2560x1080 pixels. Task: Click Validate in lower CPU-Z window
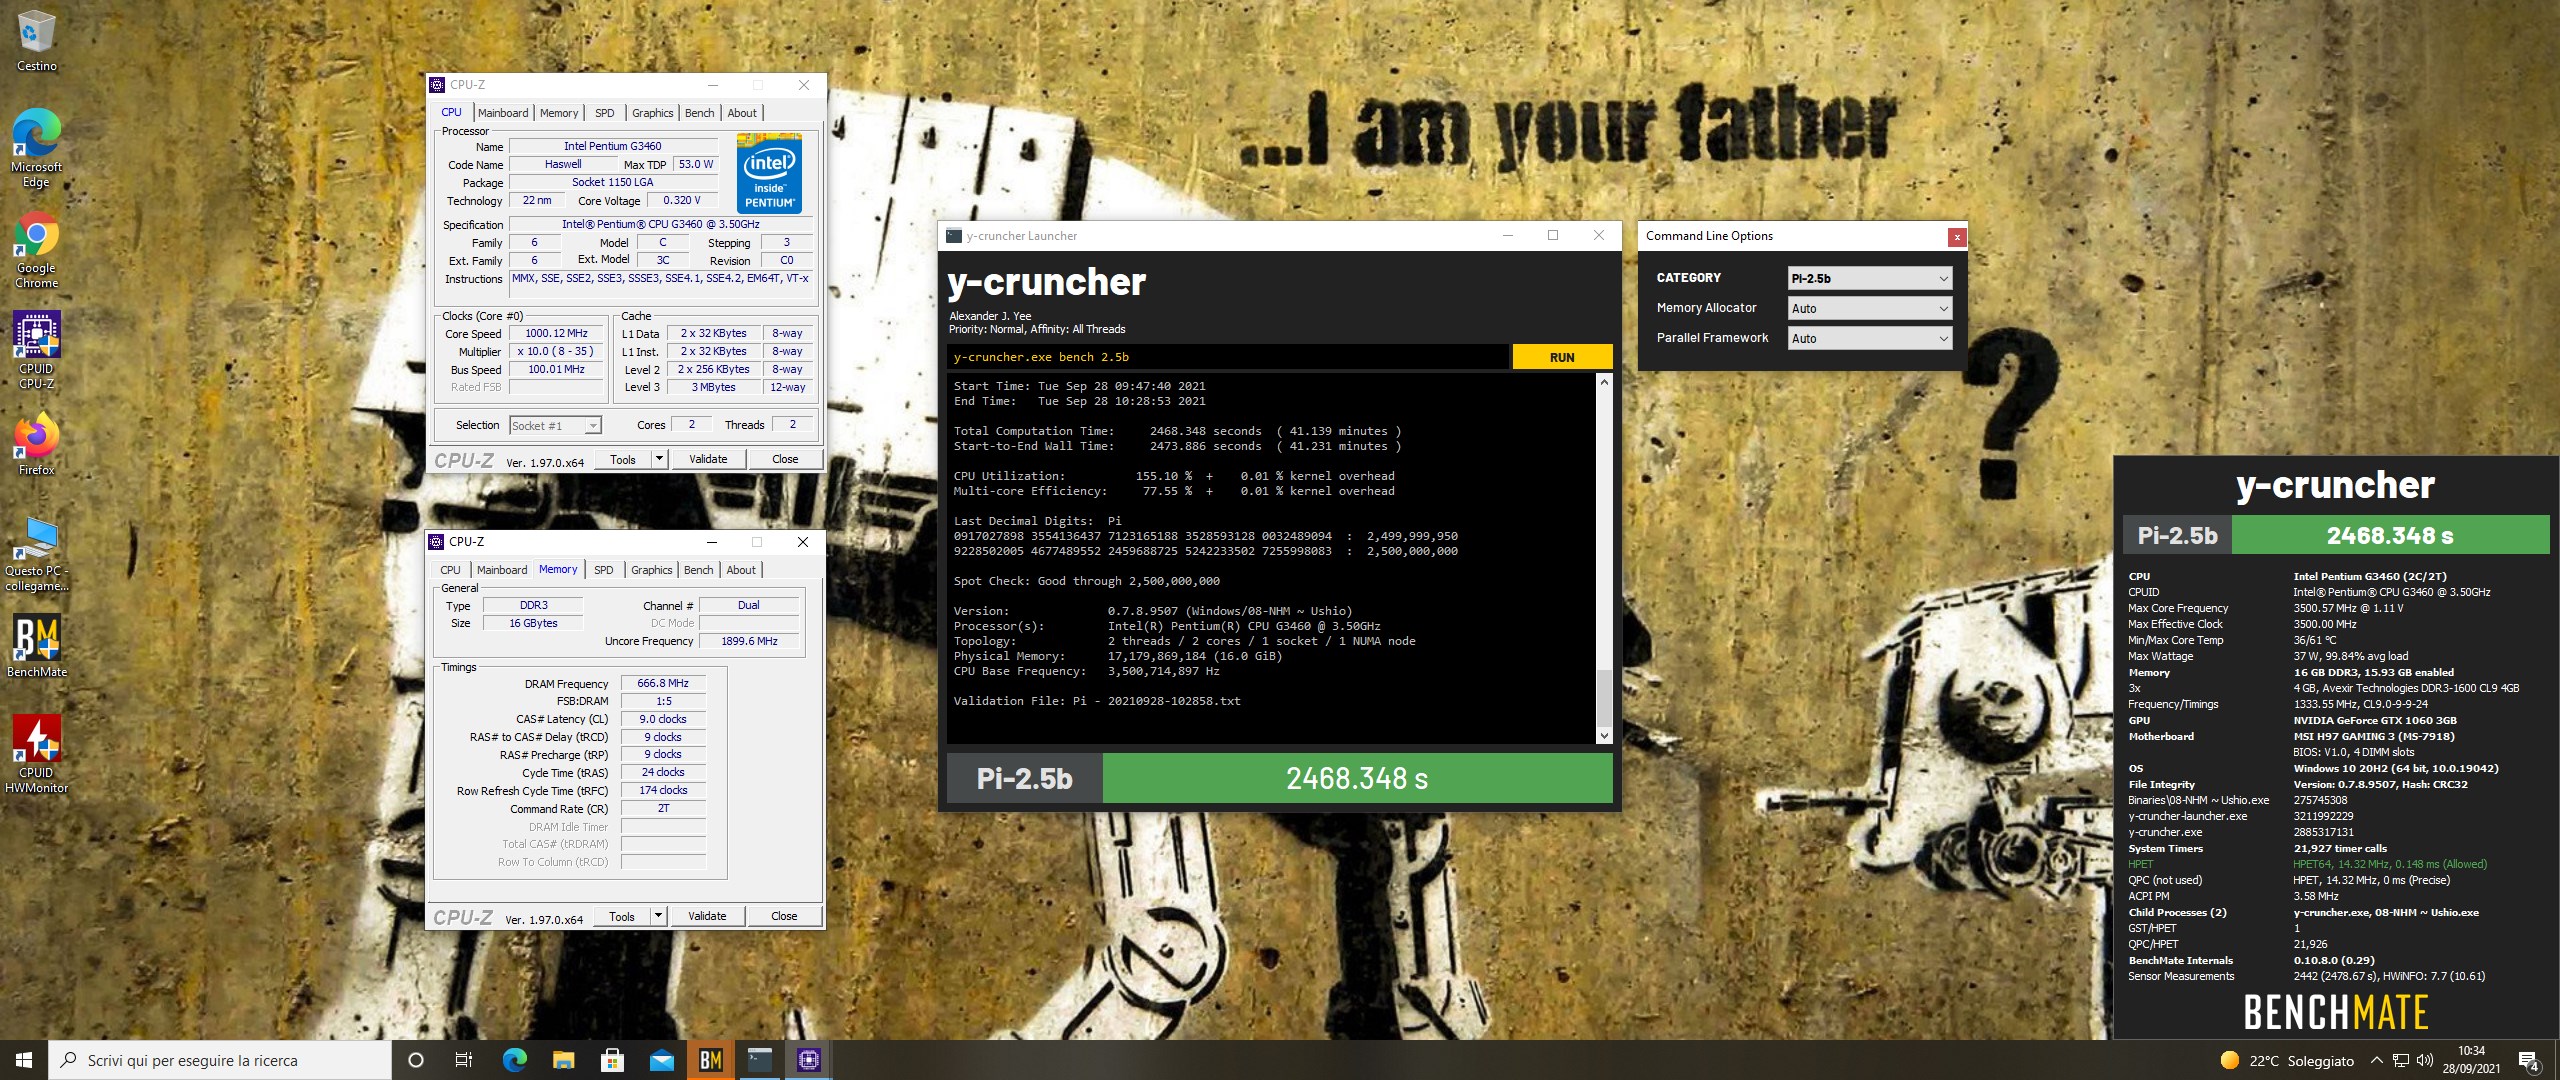(x=707, y=916)
